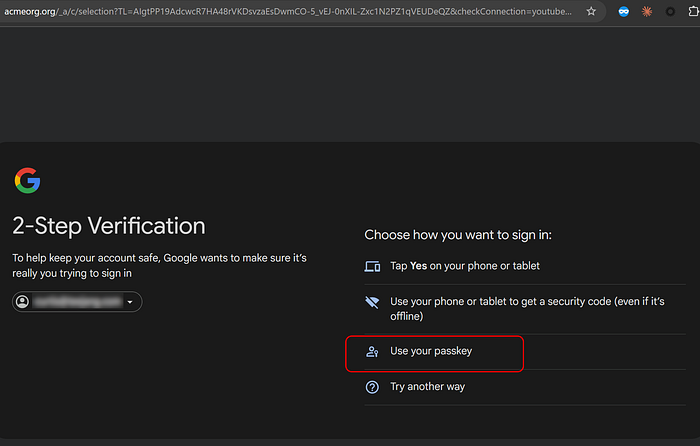Click the 'To help keep your account safe' description
The width and height of the screenshot is (700, 446).
(159, 266)
